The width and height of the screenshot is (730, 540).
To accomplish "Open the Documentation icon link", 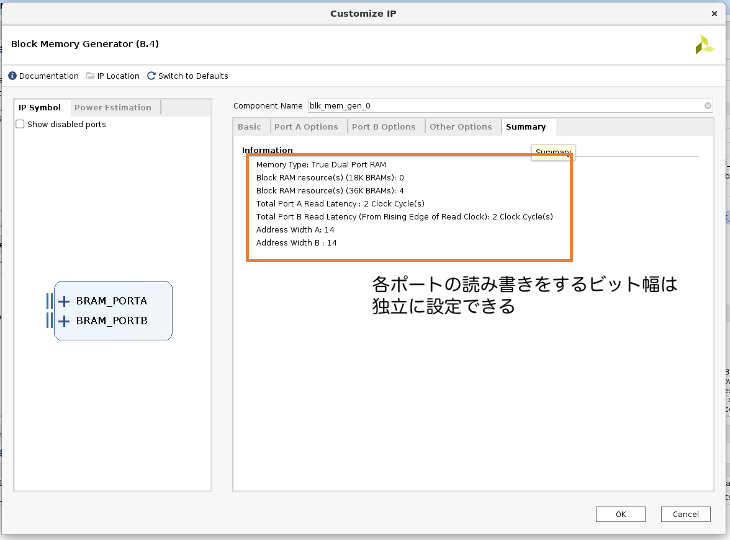I will click(x=13, y=76).
